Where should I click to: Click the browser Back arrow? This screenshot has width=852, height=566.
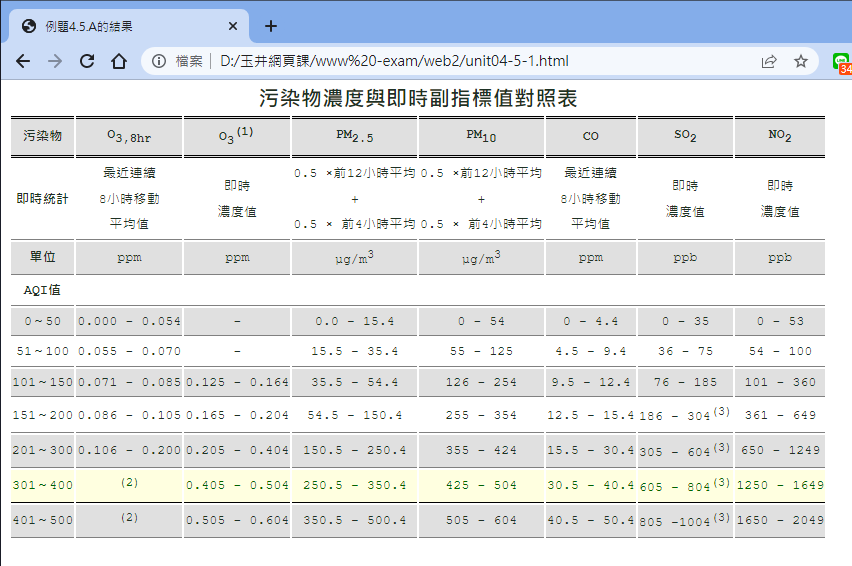point(23,61)
